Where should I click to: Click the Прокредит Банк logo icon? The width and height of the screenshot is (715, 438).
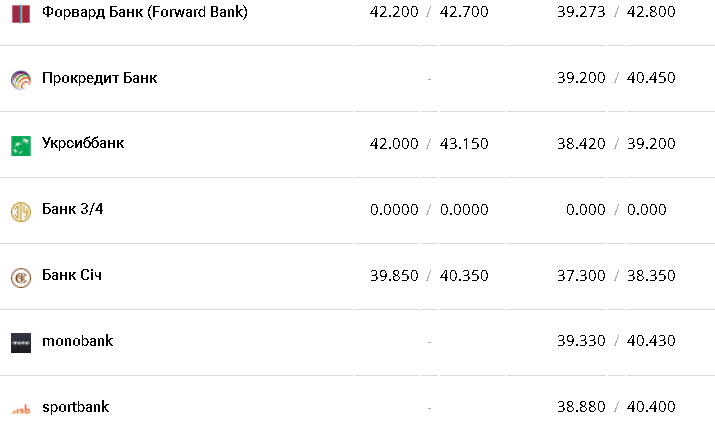[21, 79]
